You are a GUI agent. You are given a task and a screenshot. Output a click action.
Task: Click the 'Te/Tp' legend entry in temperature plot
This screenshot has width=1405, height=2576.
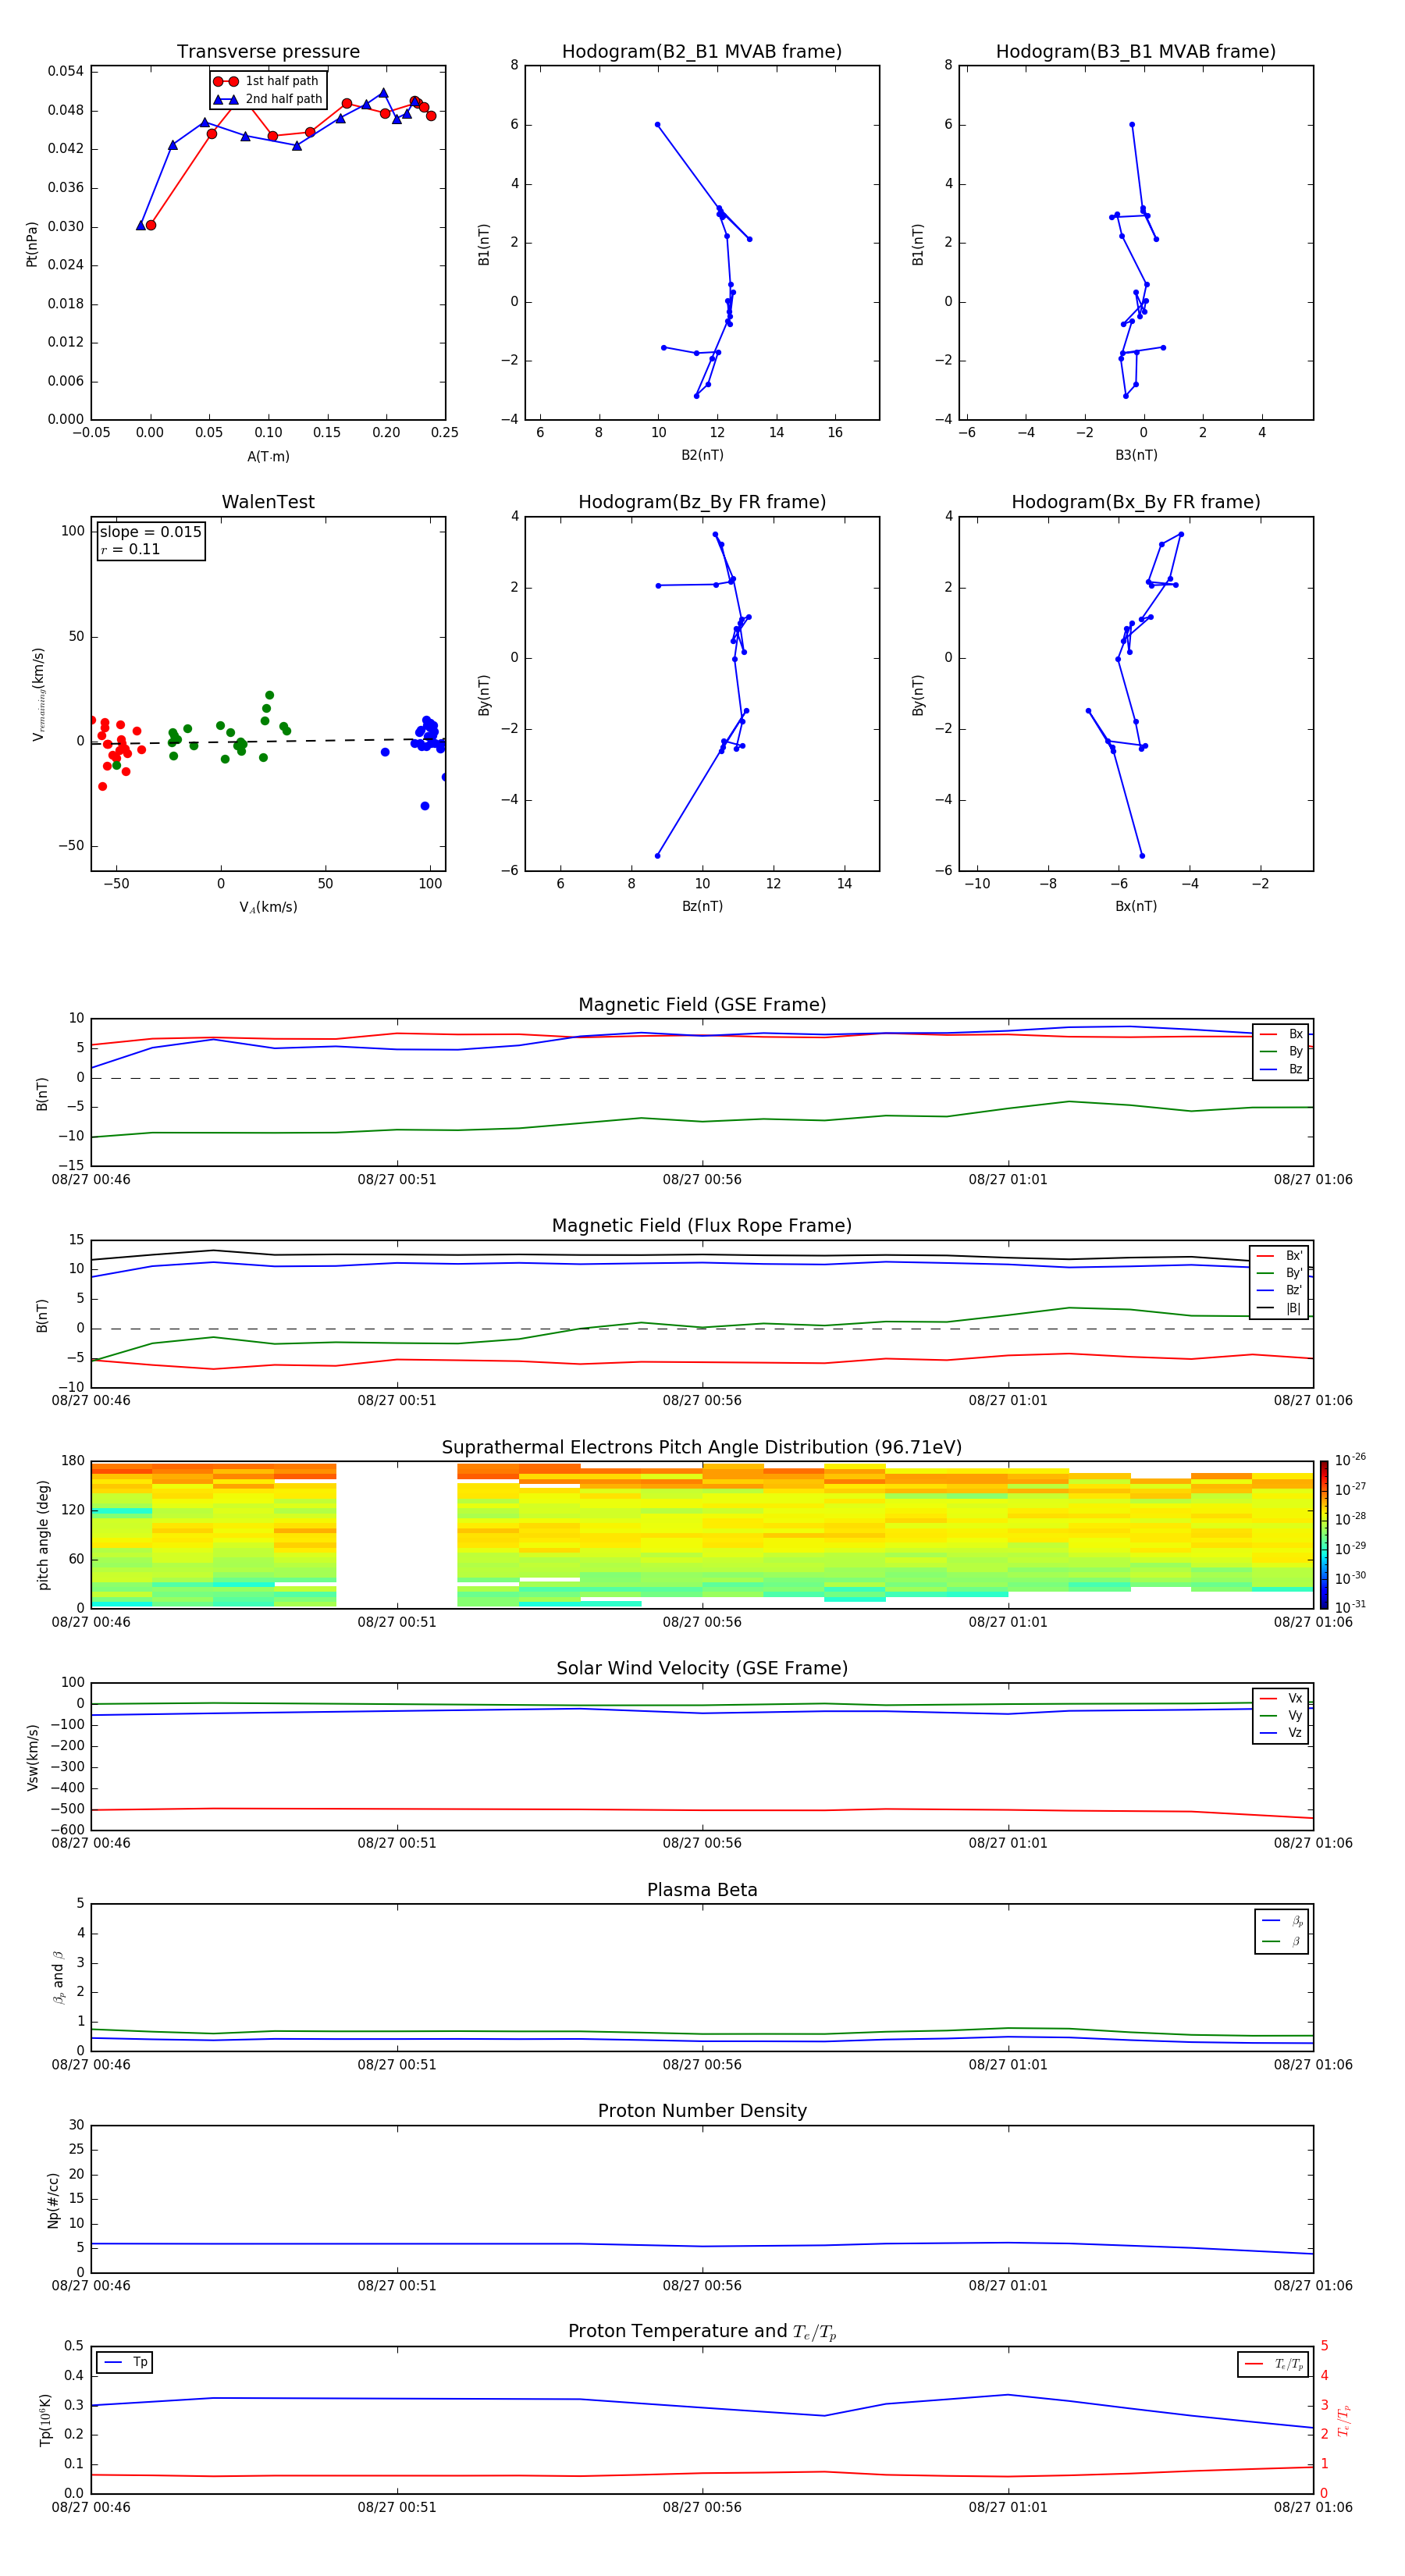1274,2364
